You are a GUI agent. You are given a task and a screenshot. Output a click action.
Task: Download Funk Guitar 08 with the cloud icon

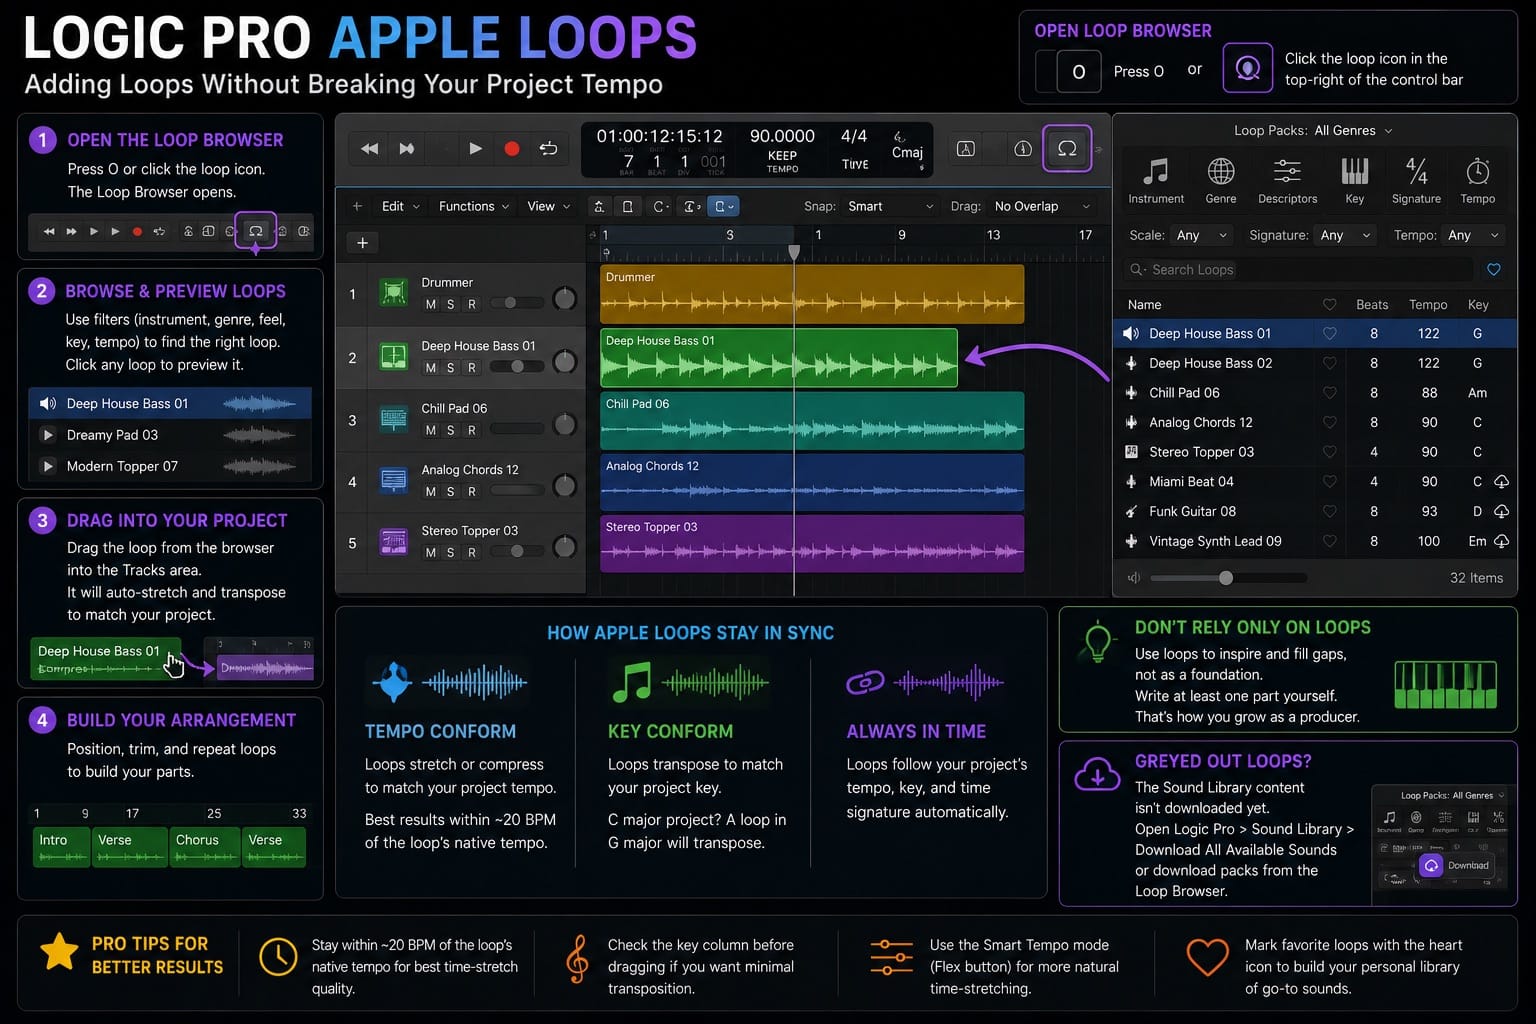pyautogui.click(x=1501, y=511)
